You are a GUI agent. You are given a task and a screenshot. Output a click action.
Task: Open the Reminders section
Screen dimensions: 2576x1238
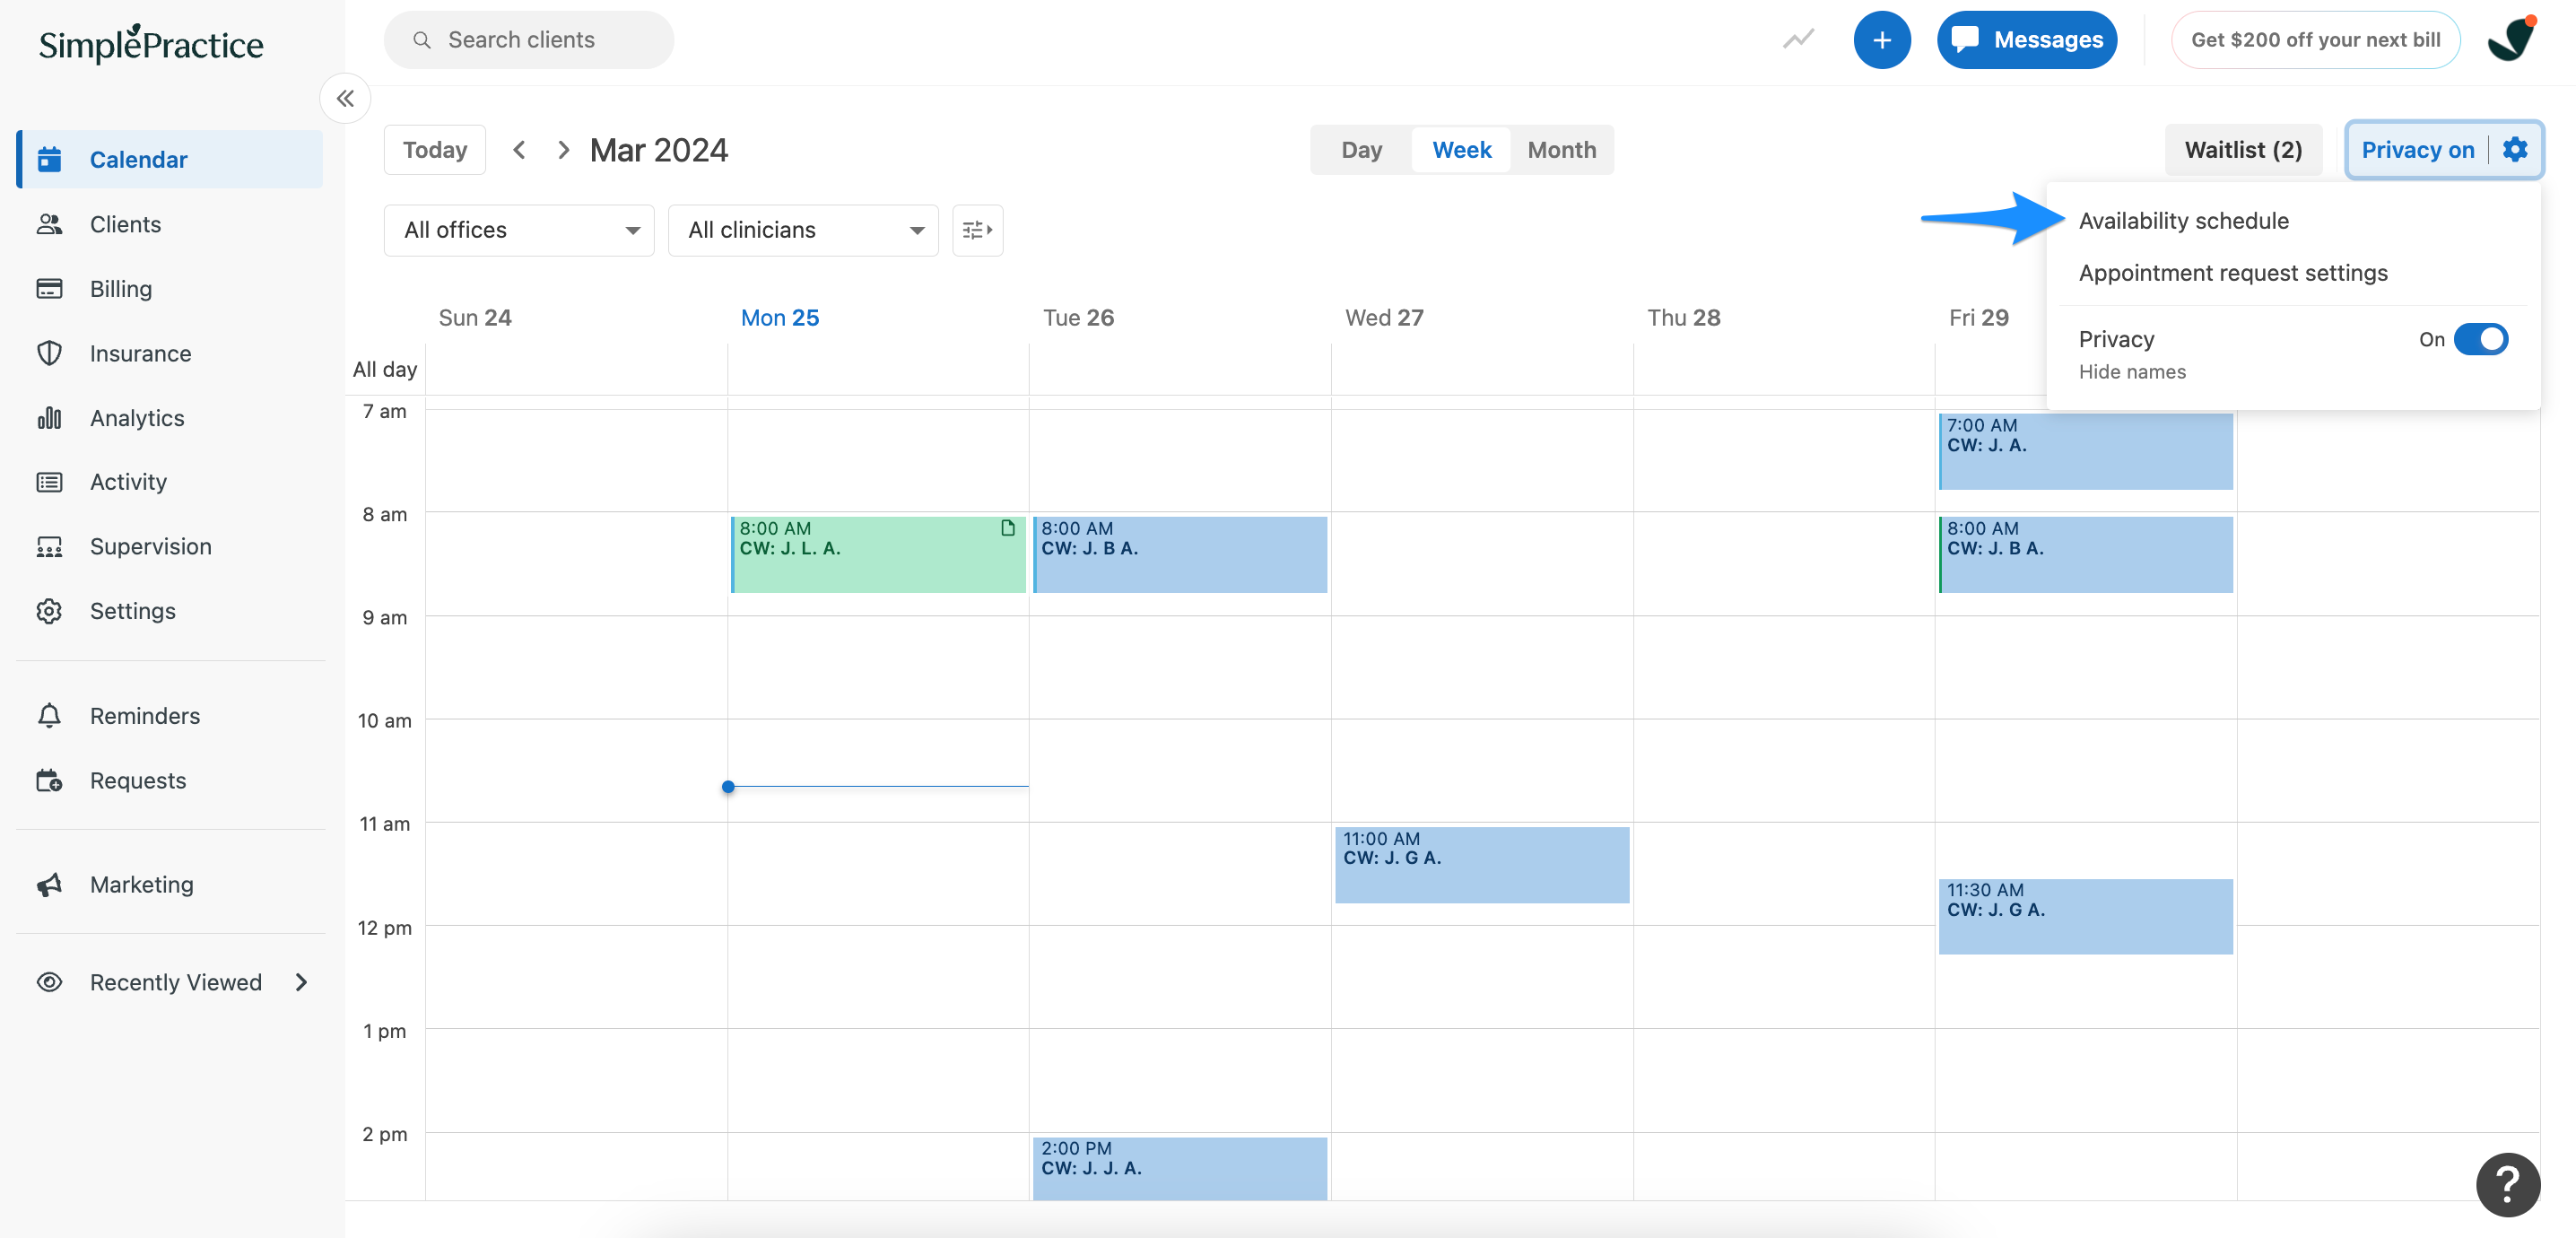click(145, 715)
